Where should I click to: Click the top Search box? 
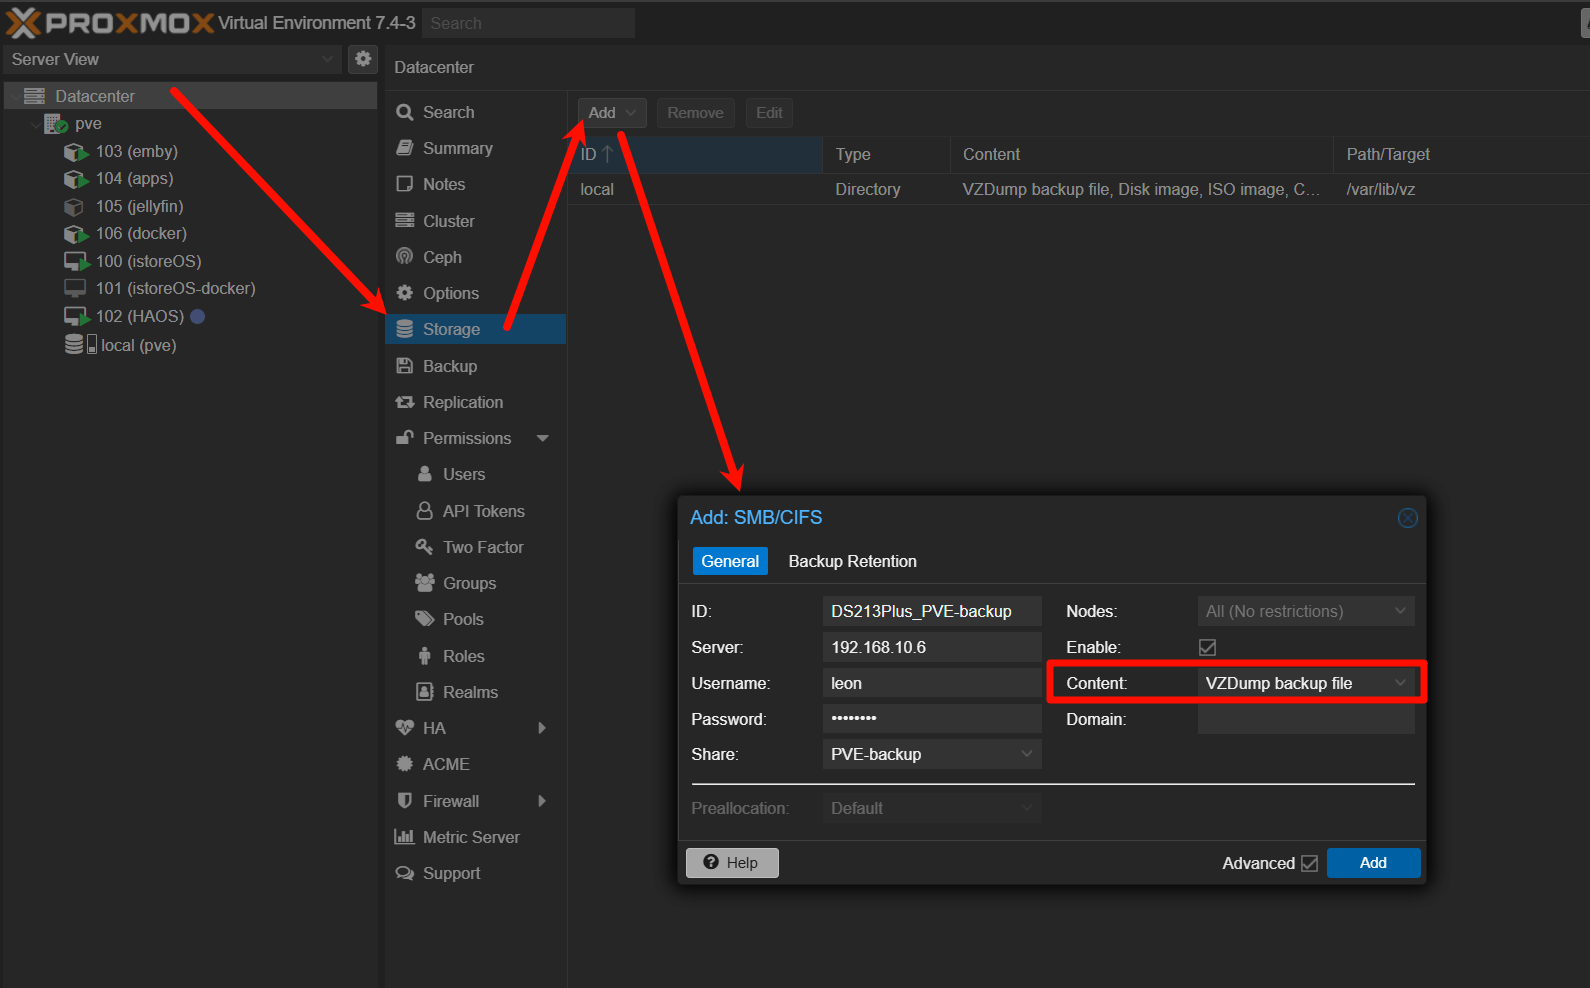tap(528, 23)
